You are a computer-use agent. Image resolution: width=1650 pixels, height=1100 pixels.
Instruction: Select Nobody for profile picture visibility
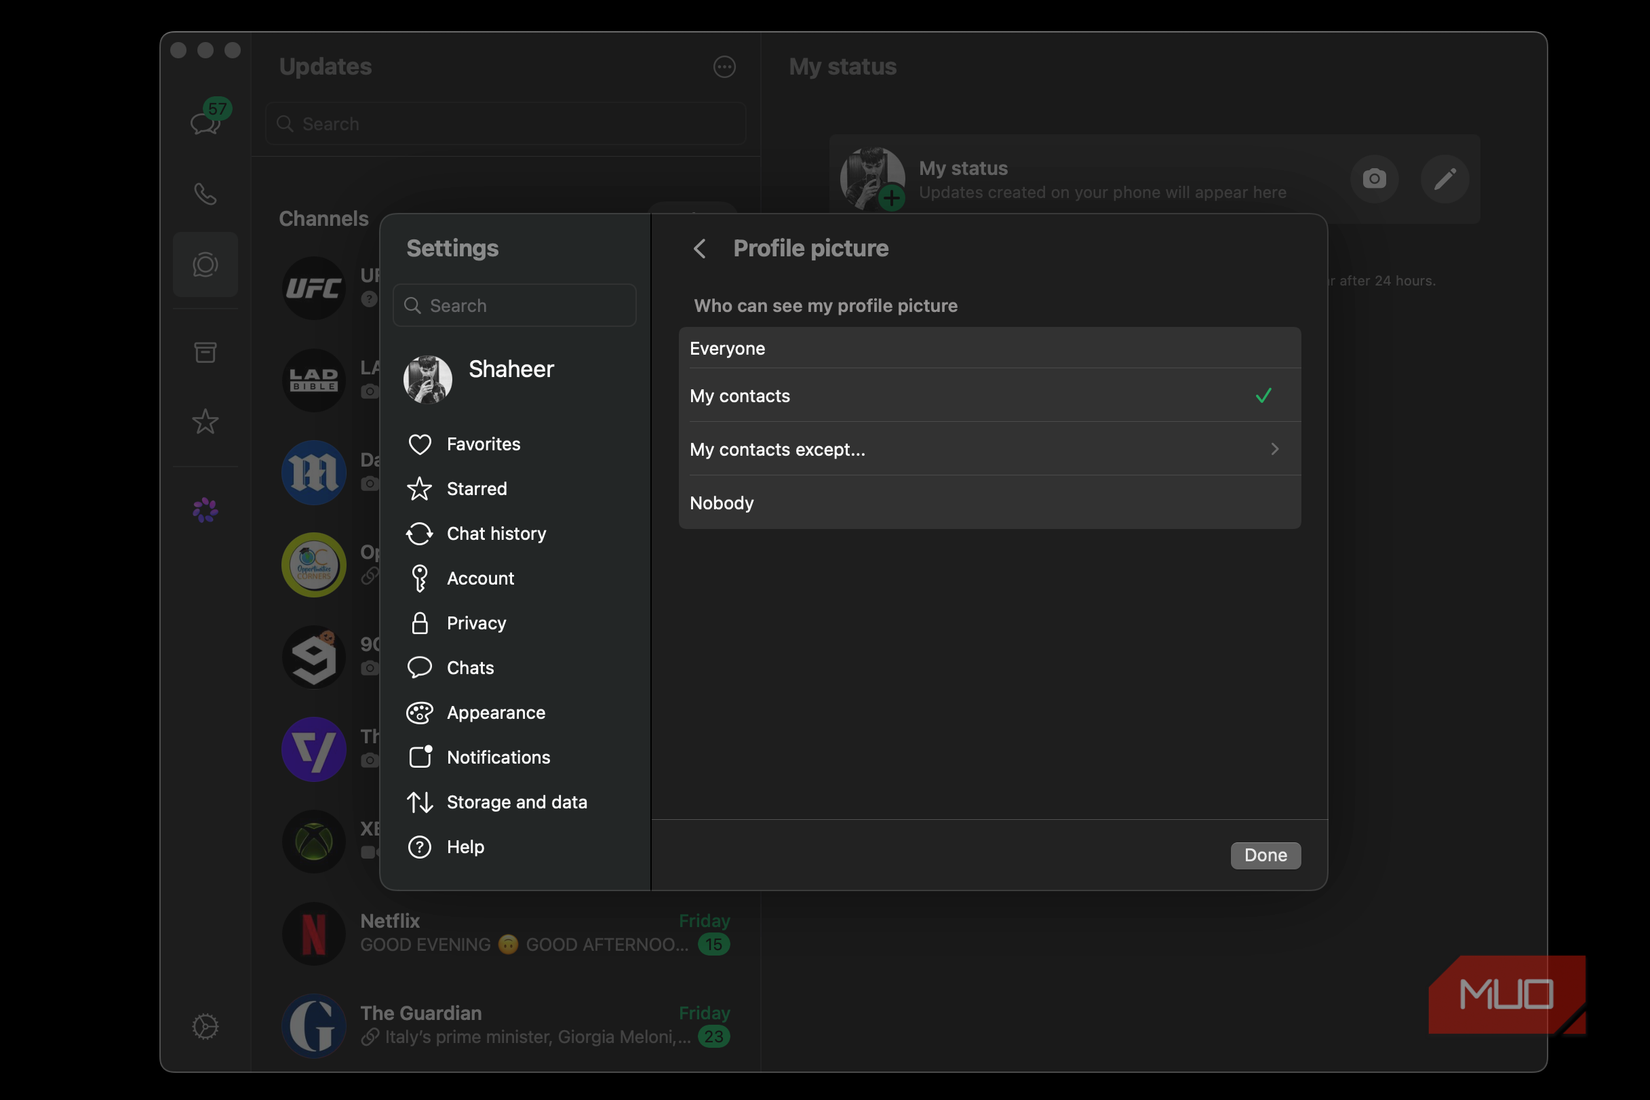[x=990, y=503]
